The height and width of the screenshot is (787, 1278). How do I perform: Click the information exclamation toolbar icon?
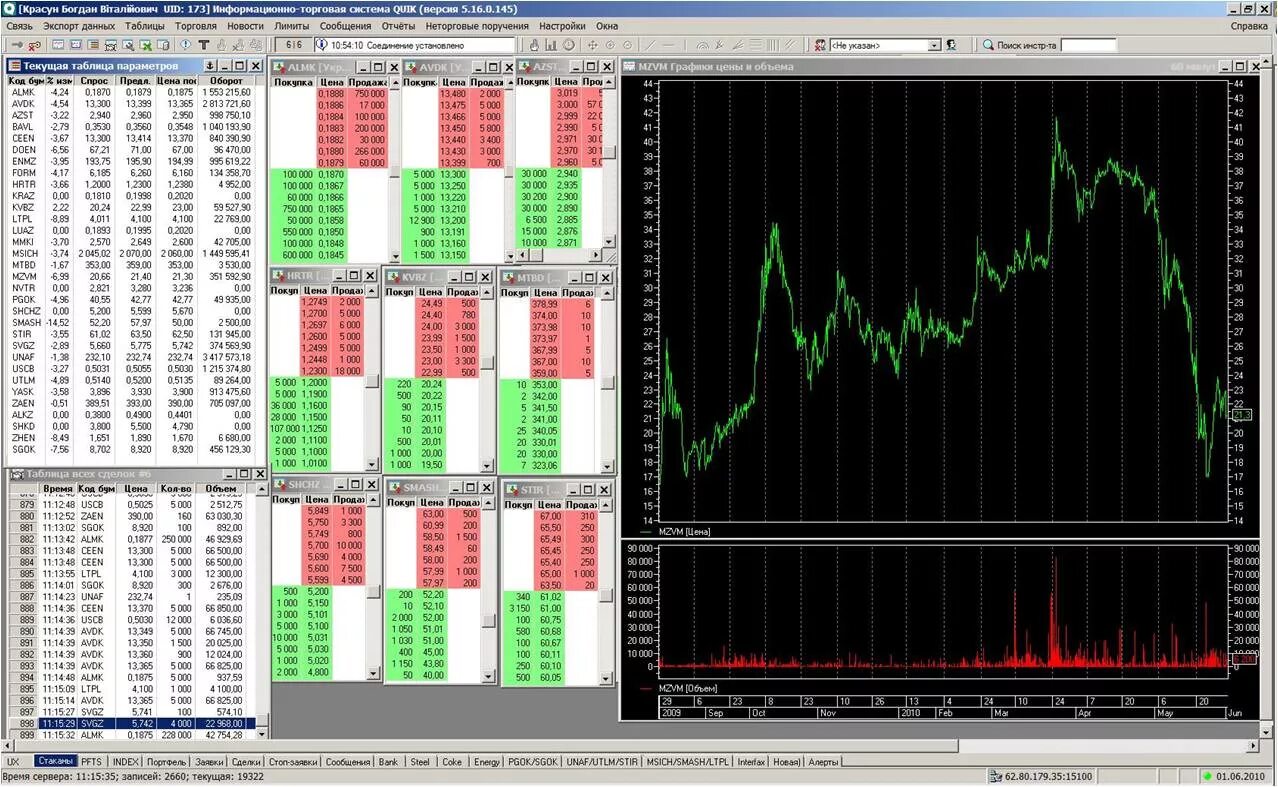point(185,45)
